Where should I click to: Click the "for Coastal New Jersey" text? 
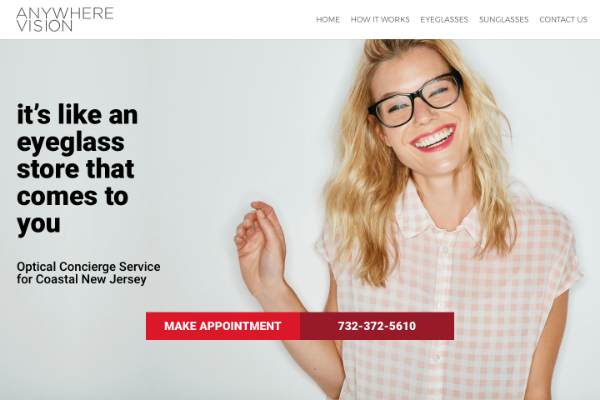pos(82,279)
